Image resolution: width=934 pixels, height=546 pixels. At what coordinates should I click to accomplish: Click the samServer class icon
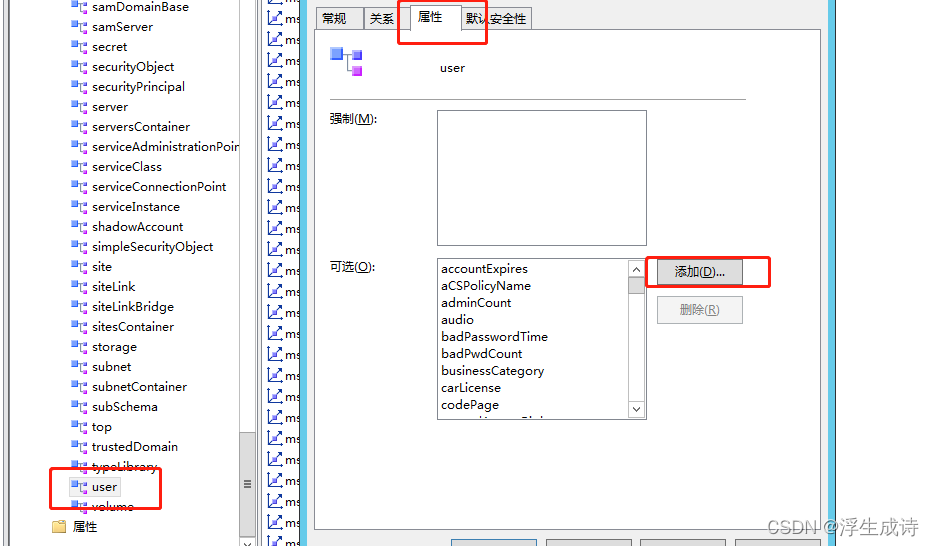pyautogui.click(x=79, y=26)
